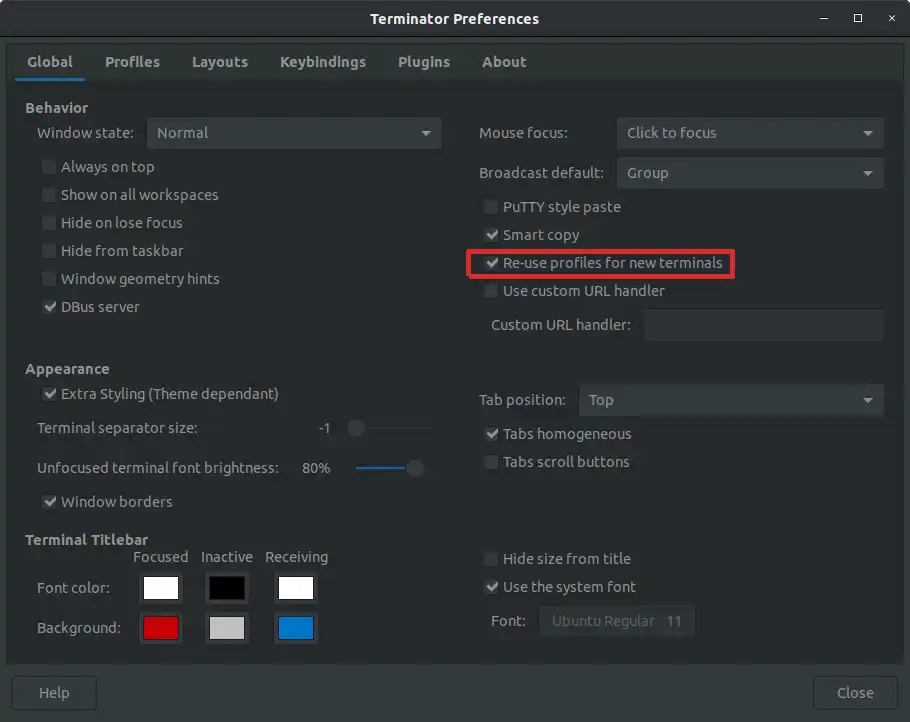
Task: Click the Close button at bottom
Action: [855, 693]
